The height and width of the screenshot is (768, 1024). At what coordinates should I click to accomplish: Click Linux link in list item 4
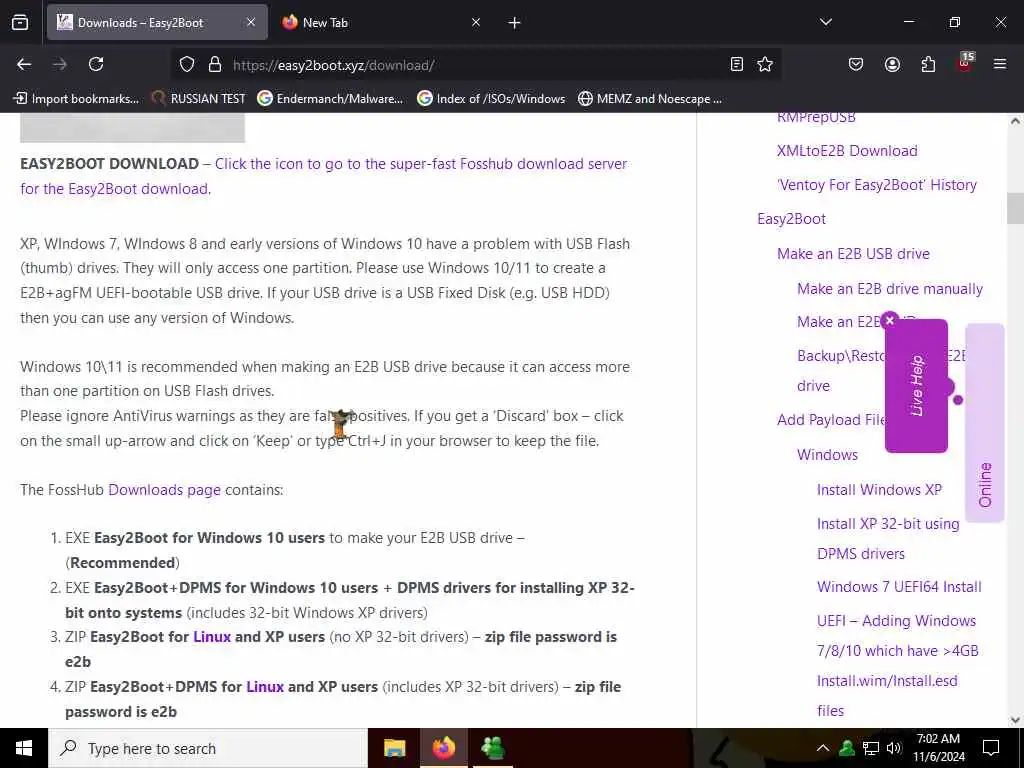pyautogui.click(x=264, y=687)
